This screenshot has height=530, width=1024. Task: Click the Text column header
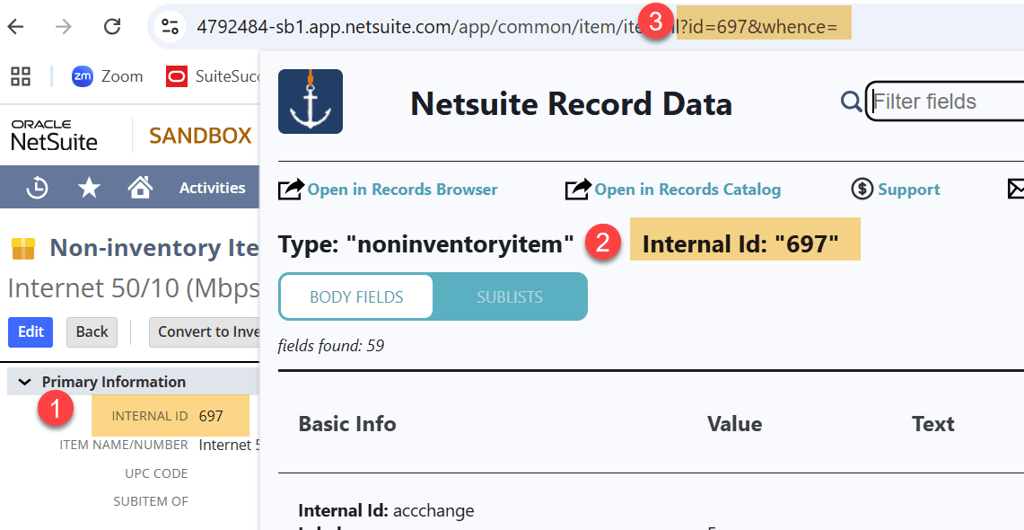(x=933, y=424)
